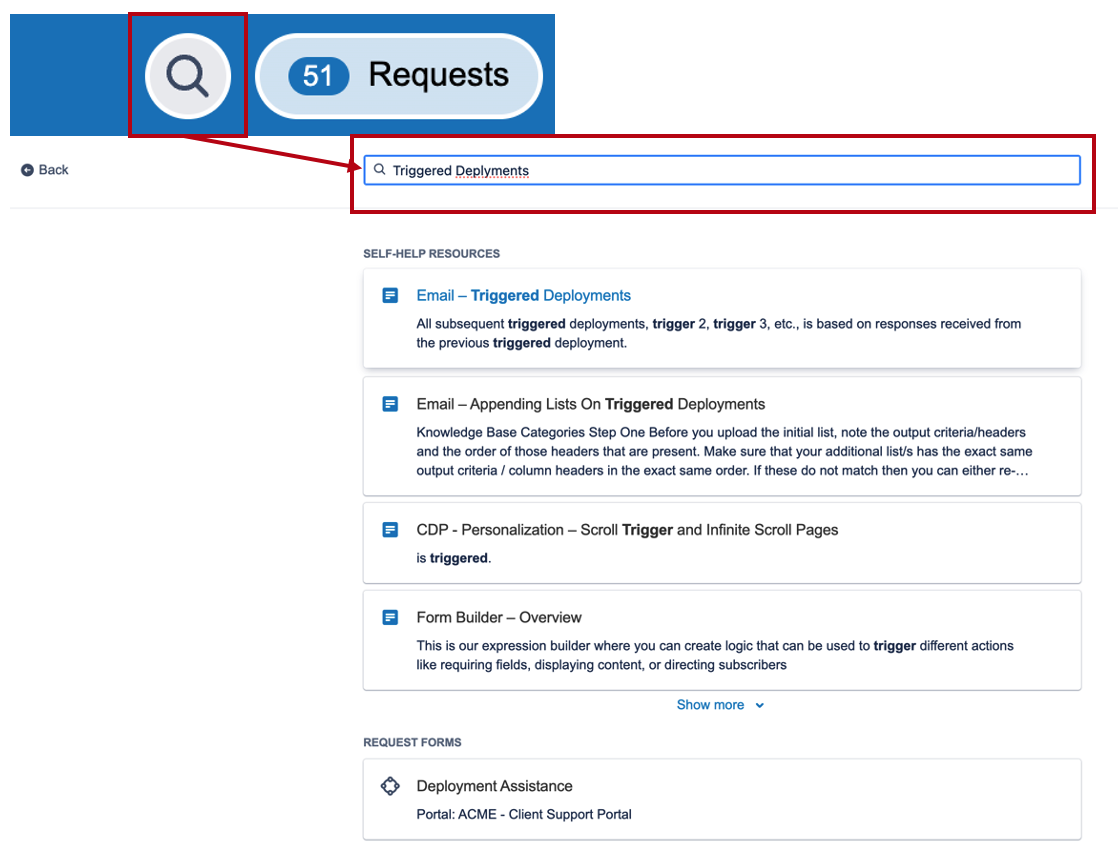Click document icon beside Appending Lists article

[390, 405]
